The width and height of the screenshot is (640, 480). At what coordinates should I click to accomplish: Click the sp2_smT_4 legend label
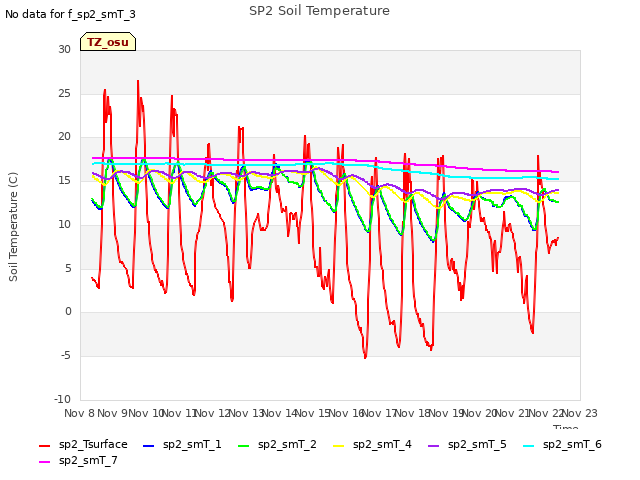[382, 444]
